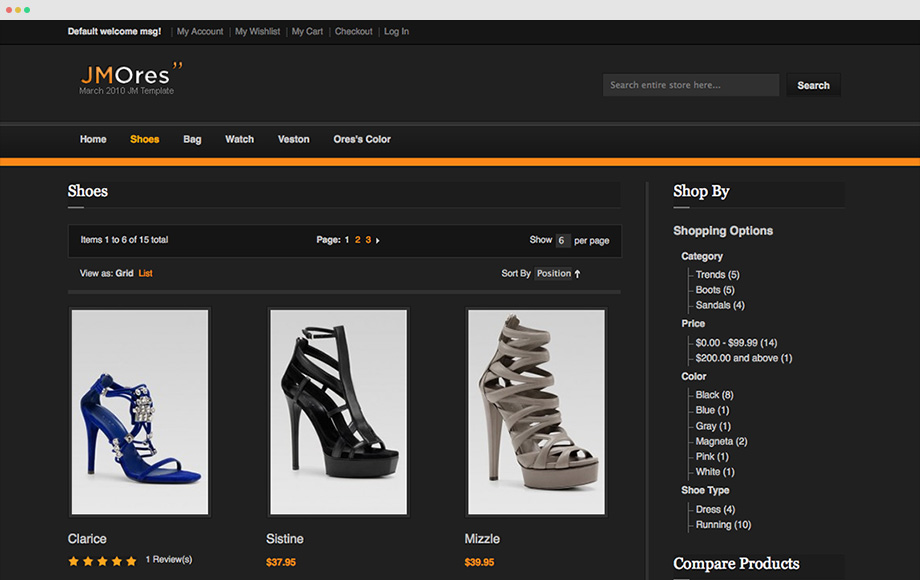Filter by Dress shoe type
Viewport: 920px width, 580px height.
point(715,510)
